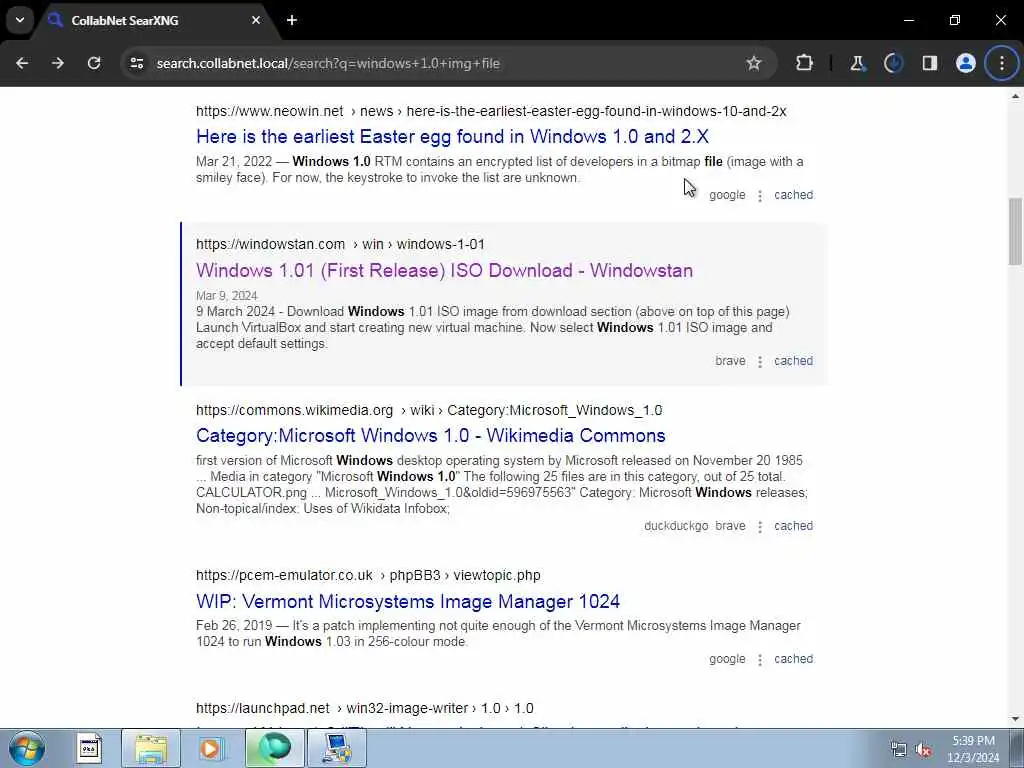Click the network status tray icon
The width and height of the screenshot is (1024, 768).
click(x=899, y=750)
